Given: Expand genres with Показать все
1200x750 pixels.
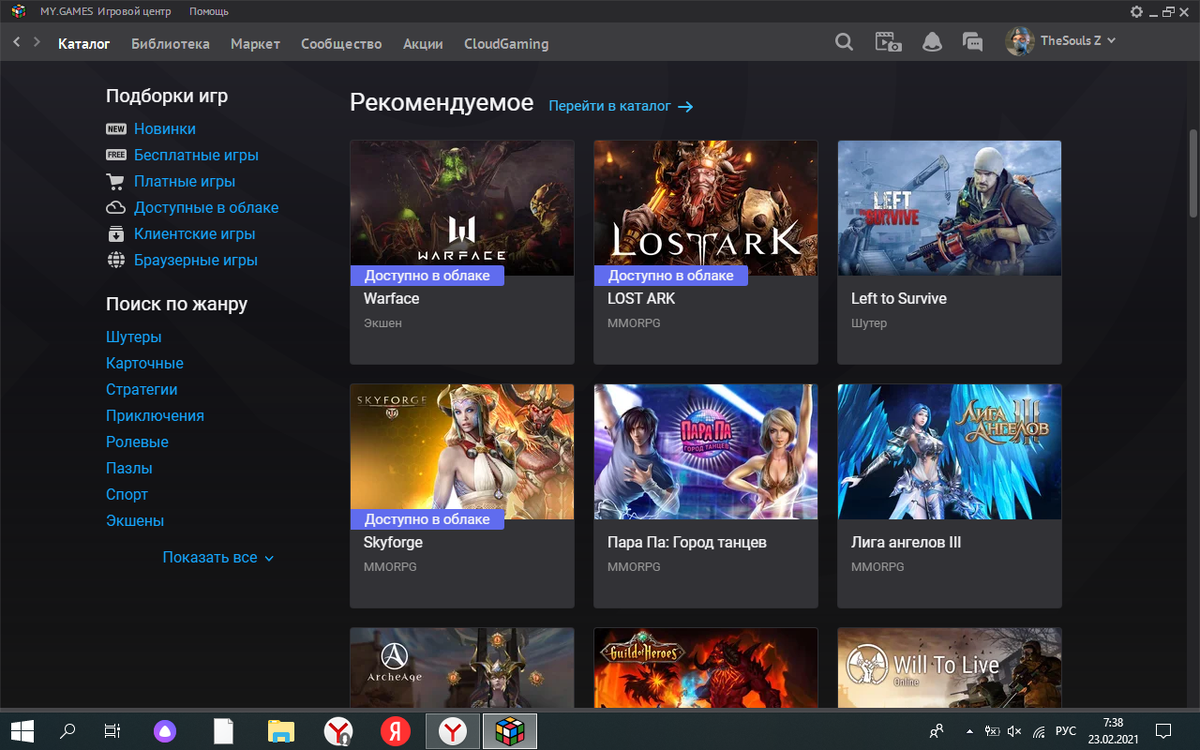Looking at the screenshot, I should [218, 557].
